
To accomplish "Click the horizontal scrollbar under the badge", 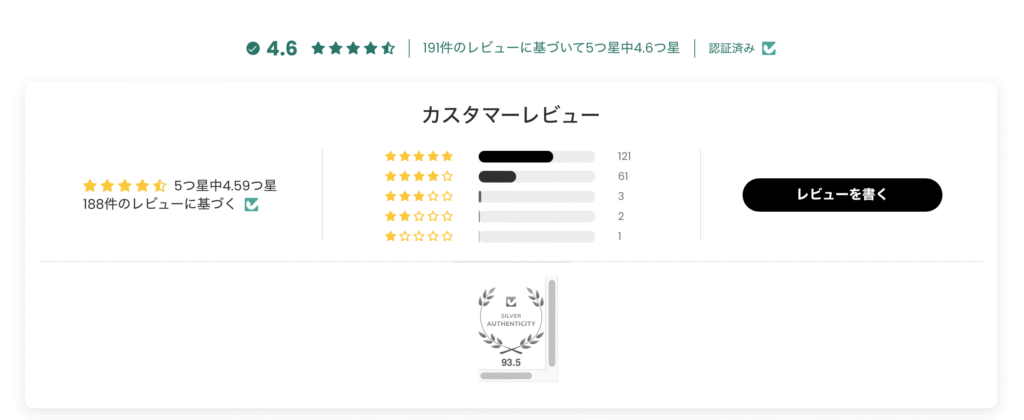I will tap(506, 376).
